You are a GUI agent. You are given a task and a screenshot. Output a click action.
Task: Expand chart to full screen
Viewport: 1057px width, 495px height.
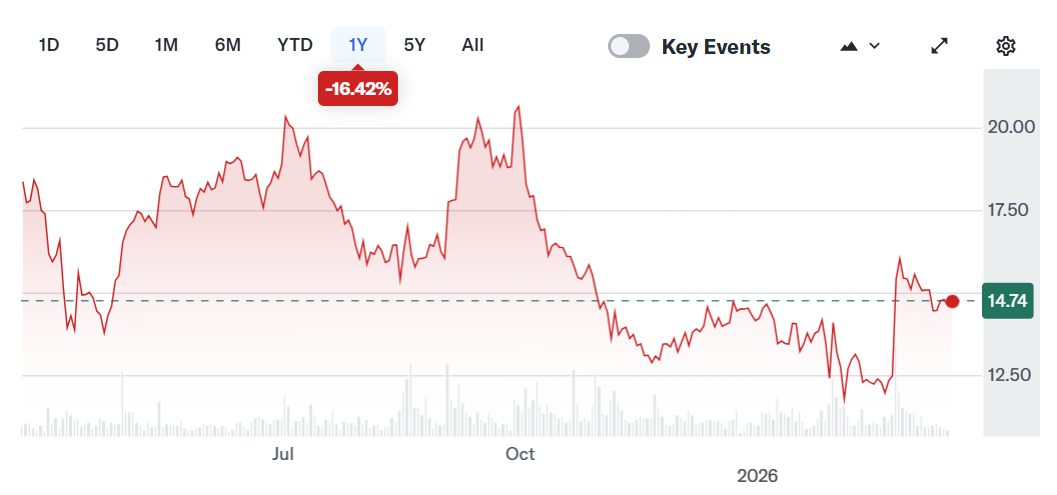pos(940,46)
